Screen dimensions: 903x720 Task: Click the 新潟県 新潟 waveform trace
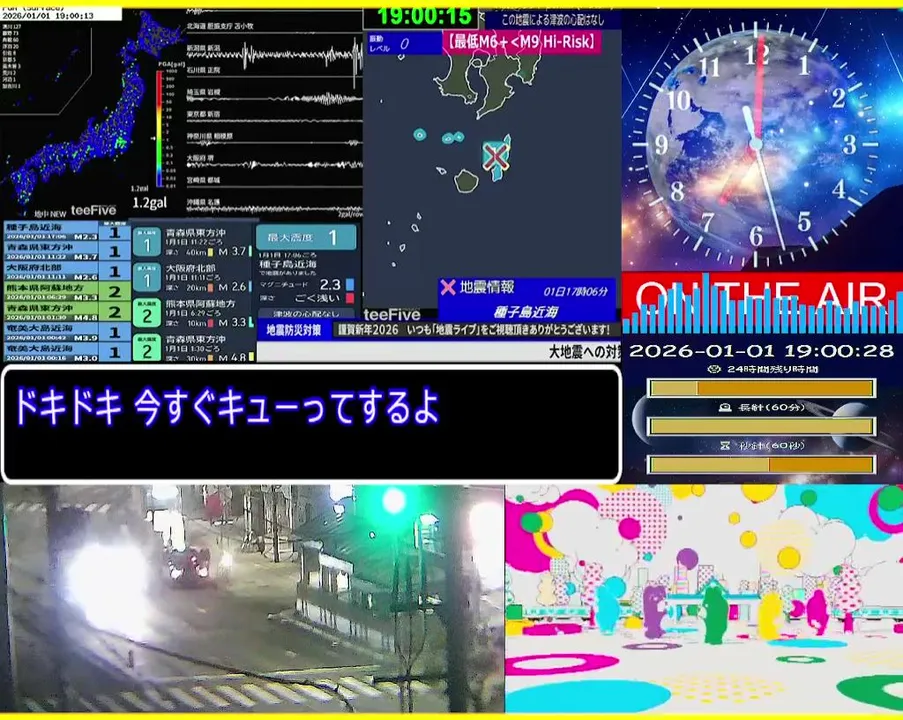click(275, 56)
